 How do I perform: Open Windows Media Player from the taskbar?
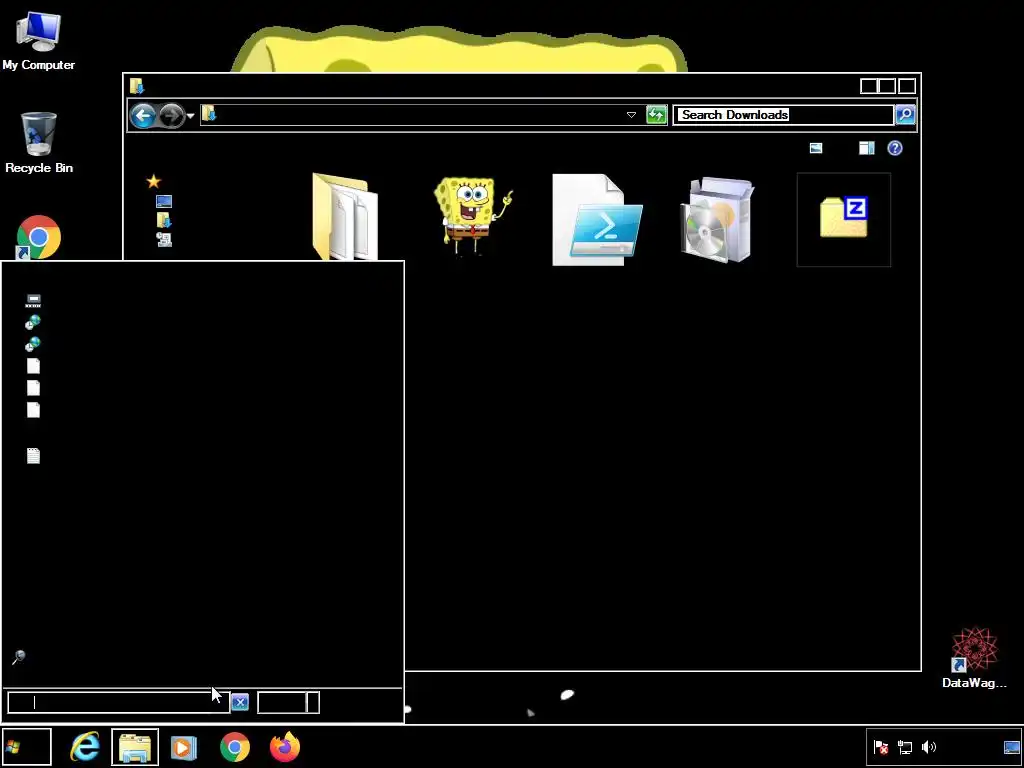coord(184,747)
